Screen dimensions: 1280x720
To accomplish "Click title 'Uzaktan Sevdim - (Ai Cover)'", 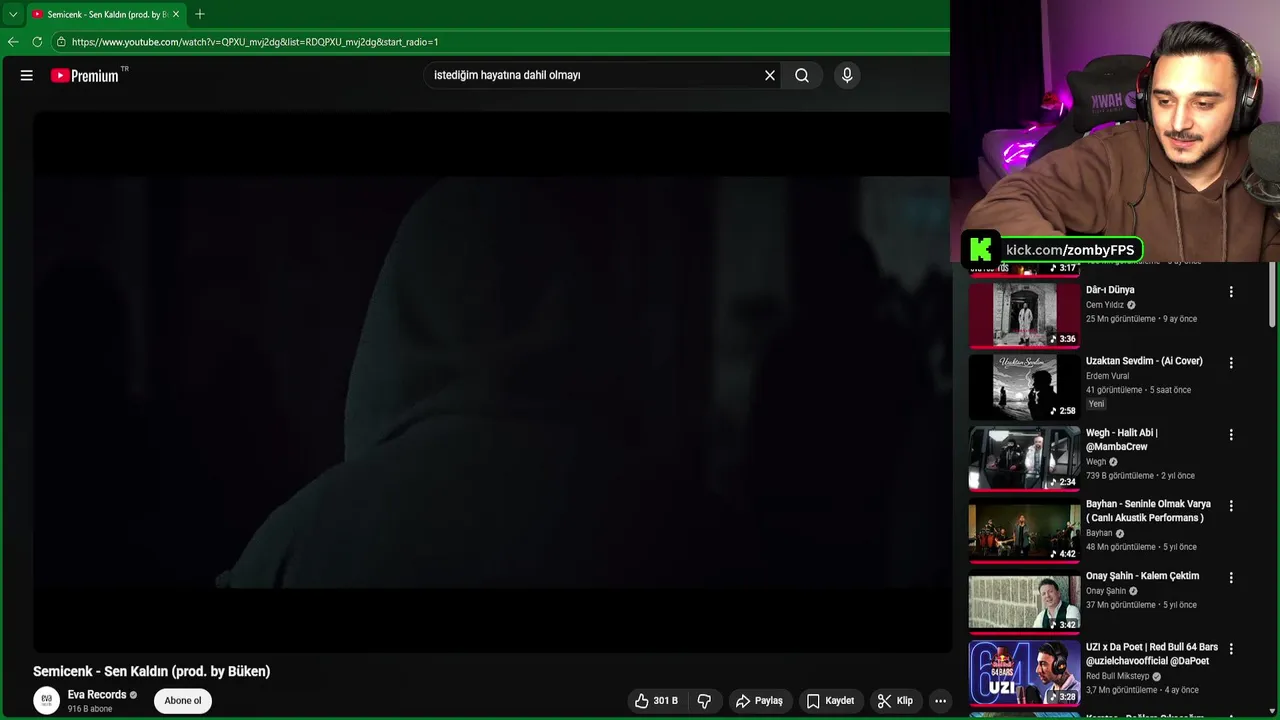I will (x=1144, y=361).
